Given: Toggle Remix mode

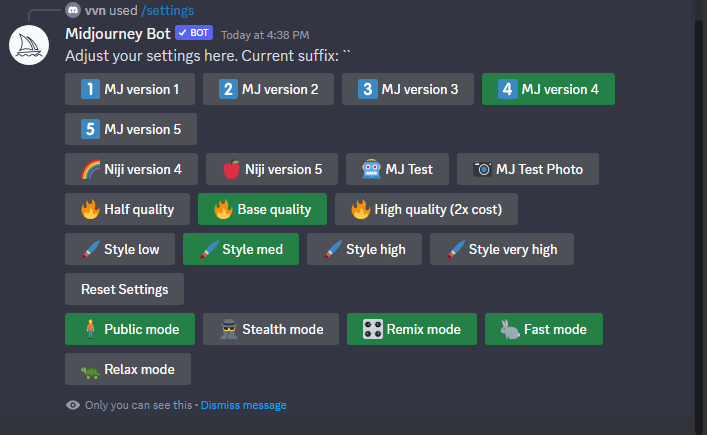Looking at the screenshot, I should coord(412,329).
